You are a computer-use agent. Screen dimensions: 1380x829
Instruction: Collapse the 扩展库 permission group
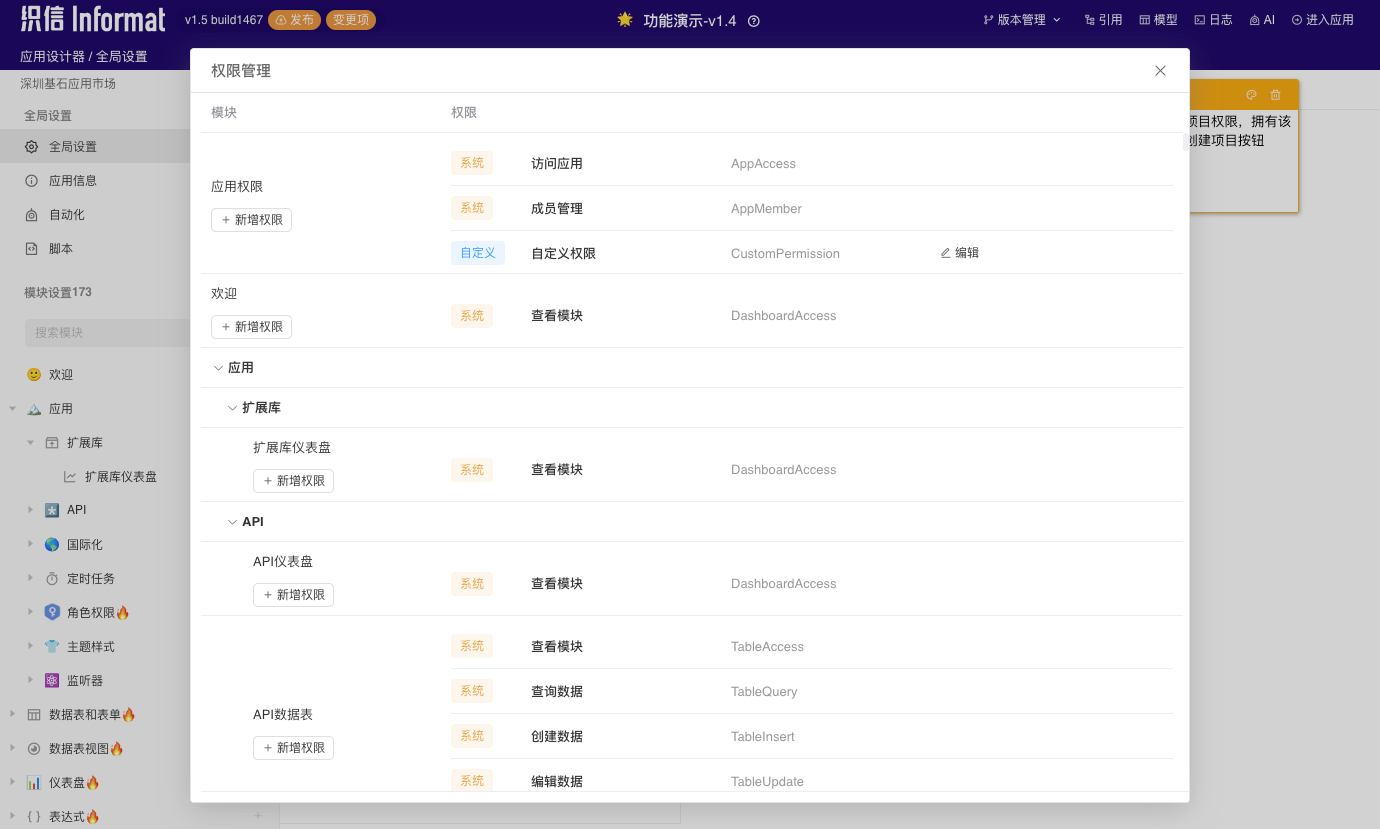(x=232, y=407)
